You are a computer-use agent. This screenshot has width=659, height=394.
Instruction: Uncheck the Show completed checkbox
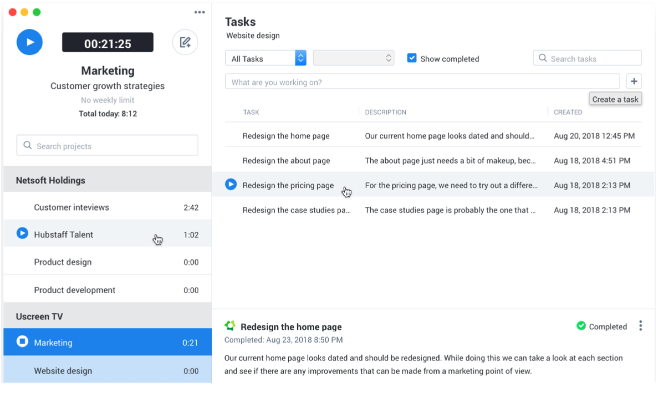tap(411, 58)
